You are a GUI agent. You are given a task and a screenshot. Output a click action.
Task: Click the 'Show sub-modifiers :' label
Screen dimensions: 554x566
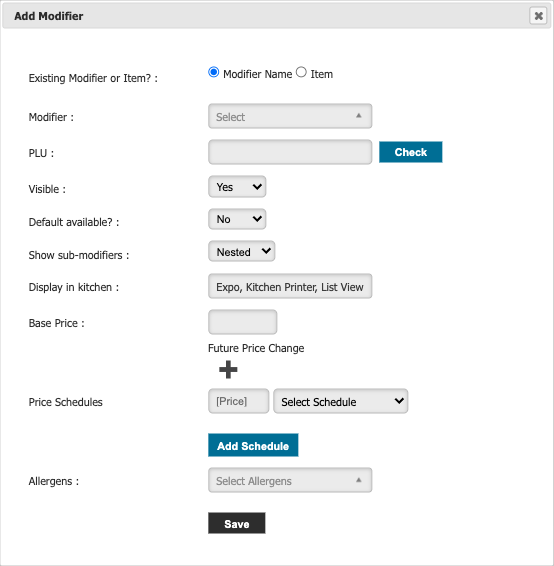coord(79,255)
